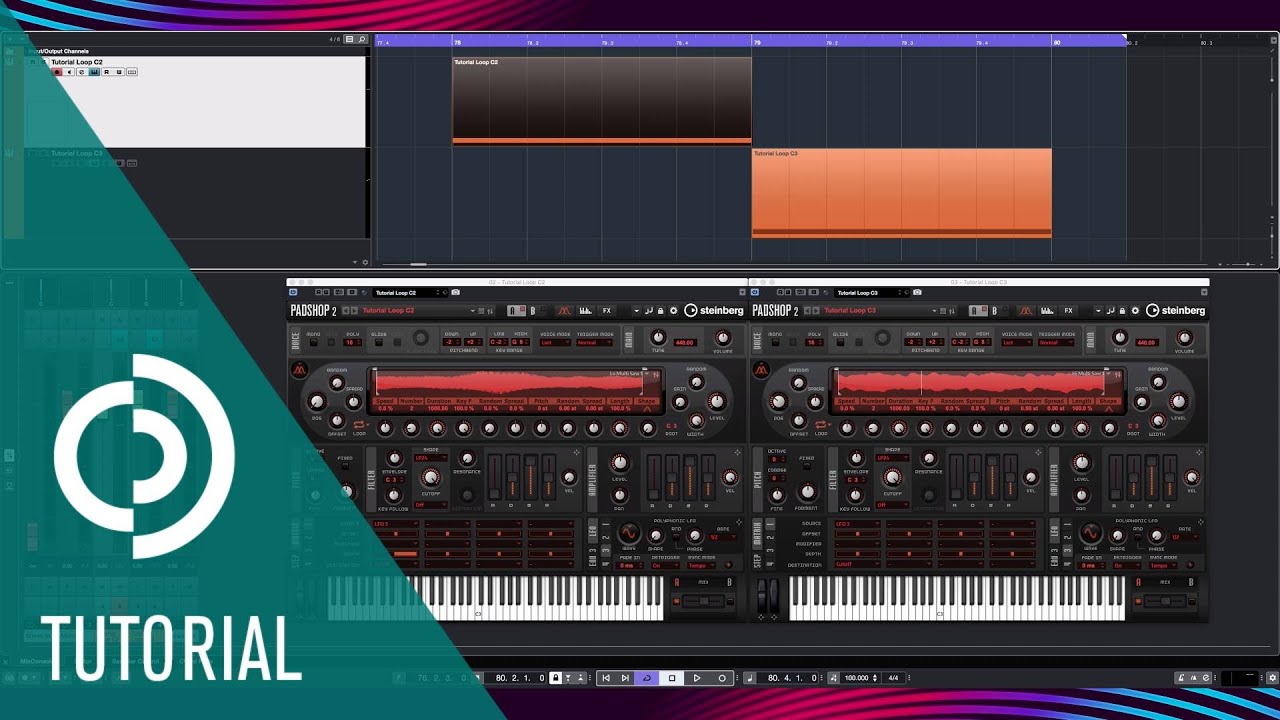Open transport bar setup gear
The width and height of the screenshot is (1280, 720).
(x=1272, y=678)
